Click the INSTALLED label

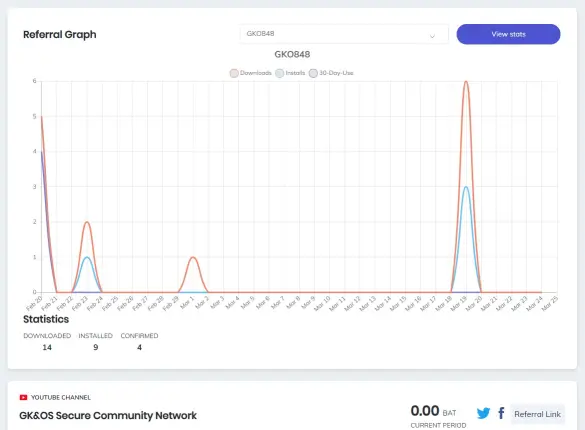click(96, 336)
